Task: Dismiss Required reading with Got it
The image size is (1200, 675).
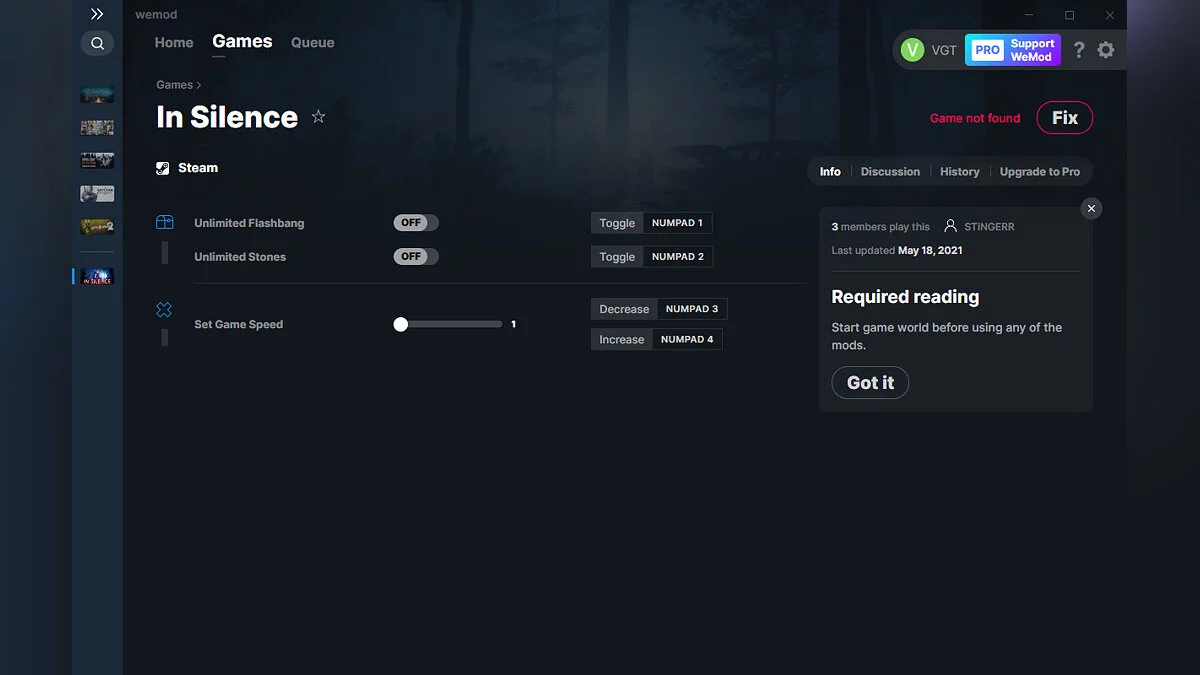Action: (870, 382)
